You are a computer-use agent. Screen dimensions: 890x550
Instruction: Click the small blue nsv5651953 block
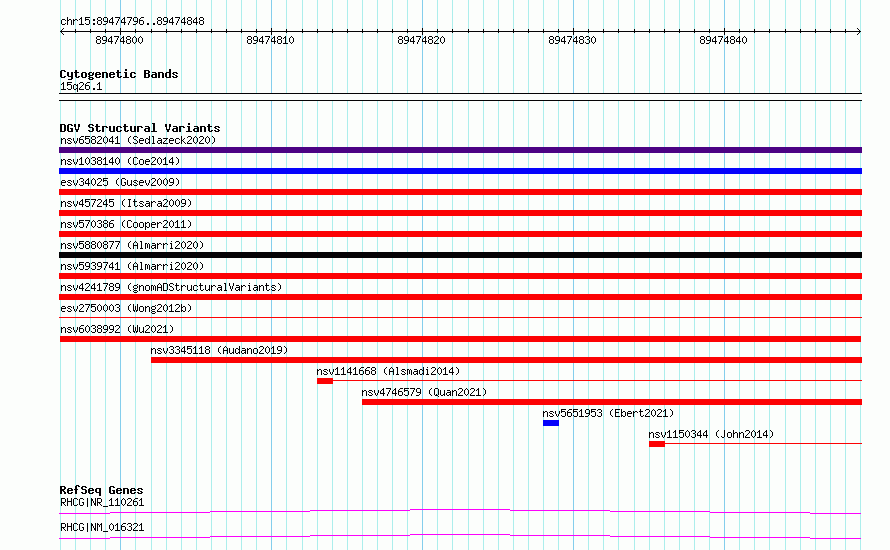coord(551,423)
